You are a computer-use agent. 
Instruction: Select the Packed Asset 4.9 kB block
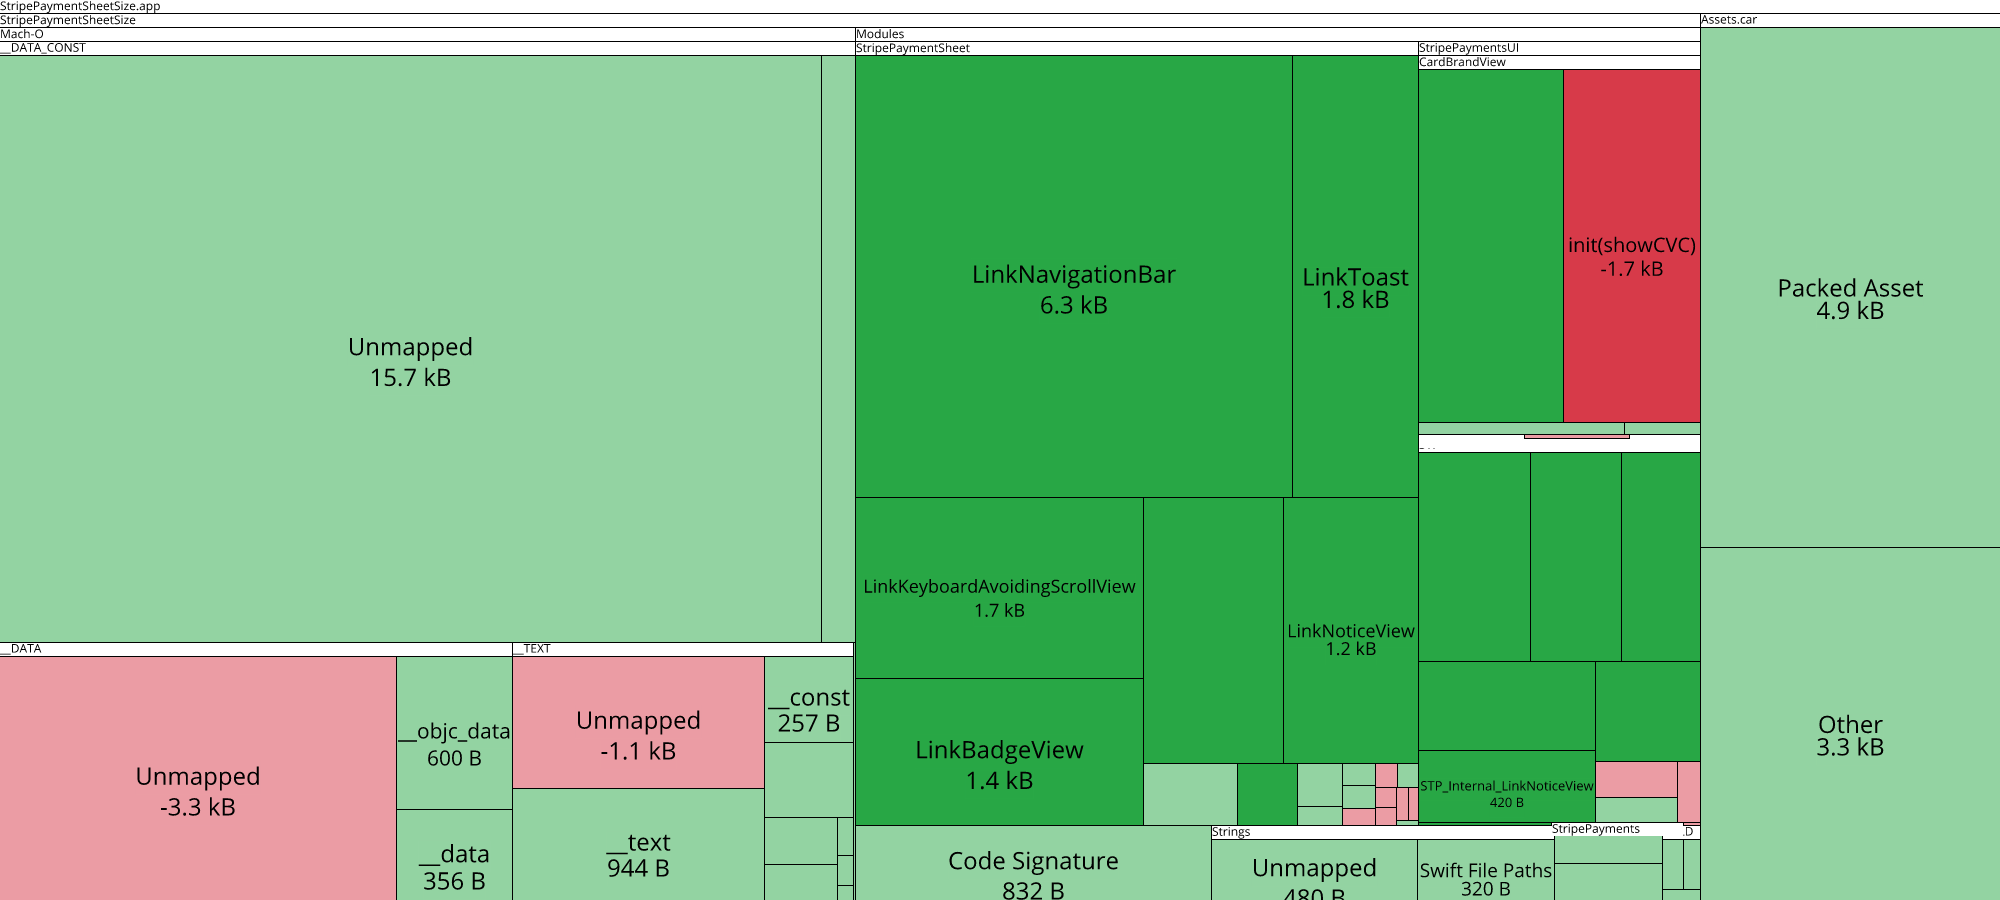pyautogui.click(x=1850, y=288)
